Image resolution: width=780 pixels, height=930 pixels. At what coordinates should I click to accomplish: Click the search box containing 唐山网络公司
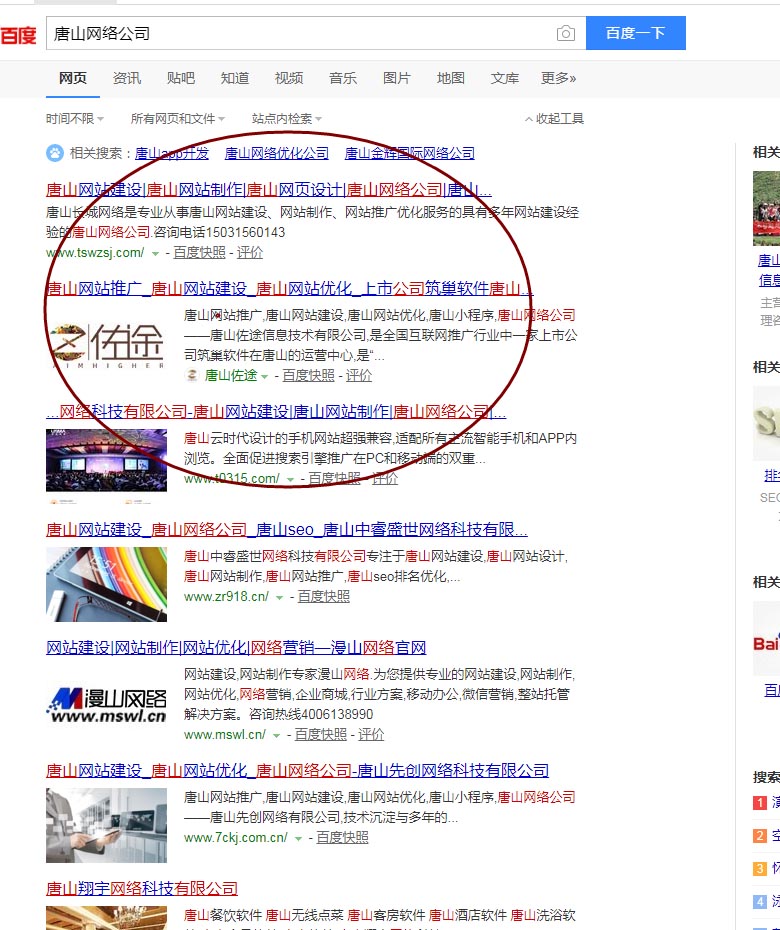click(300, 34)
